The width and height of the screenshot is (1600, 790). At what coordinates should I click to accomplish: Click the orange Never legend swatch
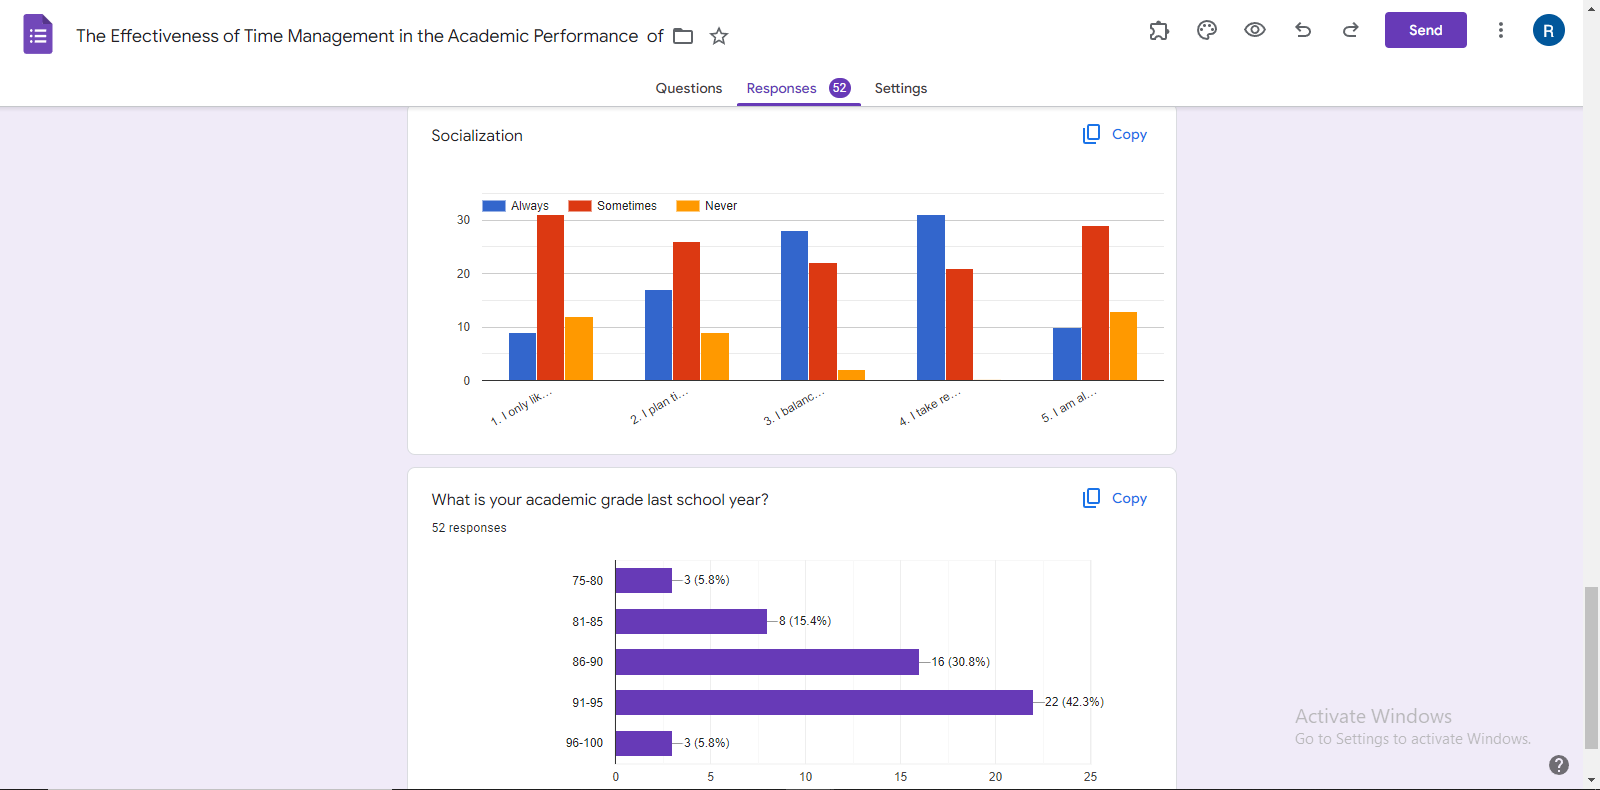(688, 206)
